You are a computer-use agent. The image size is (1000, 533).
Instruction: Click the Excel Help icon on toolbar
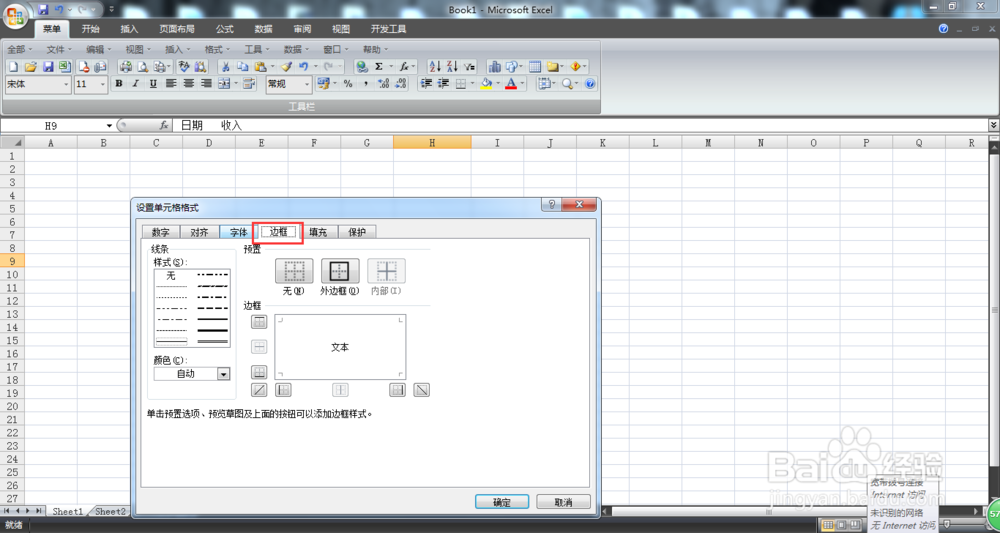point(590,84)
